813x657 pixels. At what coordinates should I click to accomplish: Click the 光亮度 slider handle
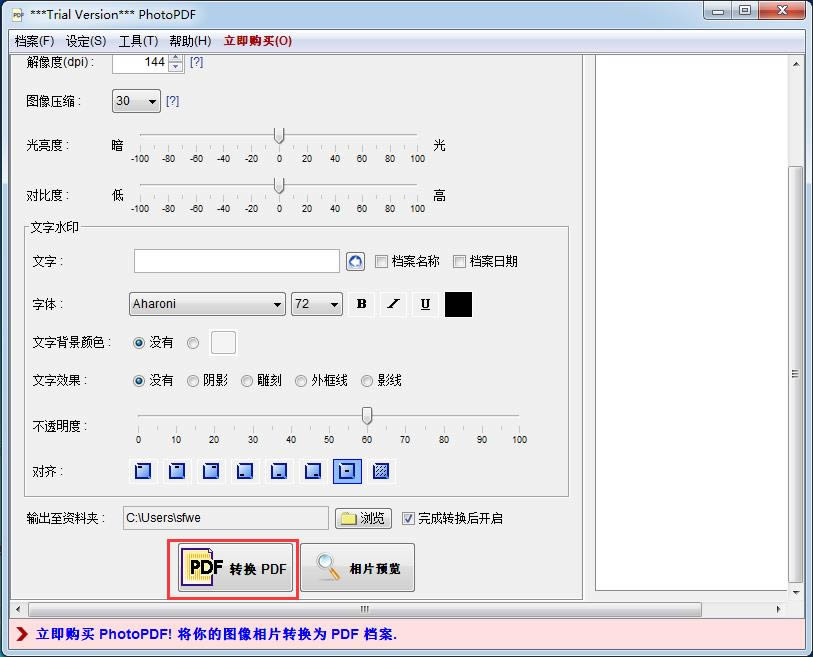pos(279,136)
